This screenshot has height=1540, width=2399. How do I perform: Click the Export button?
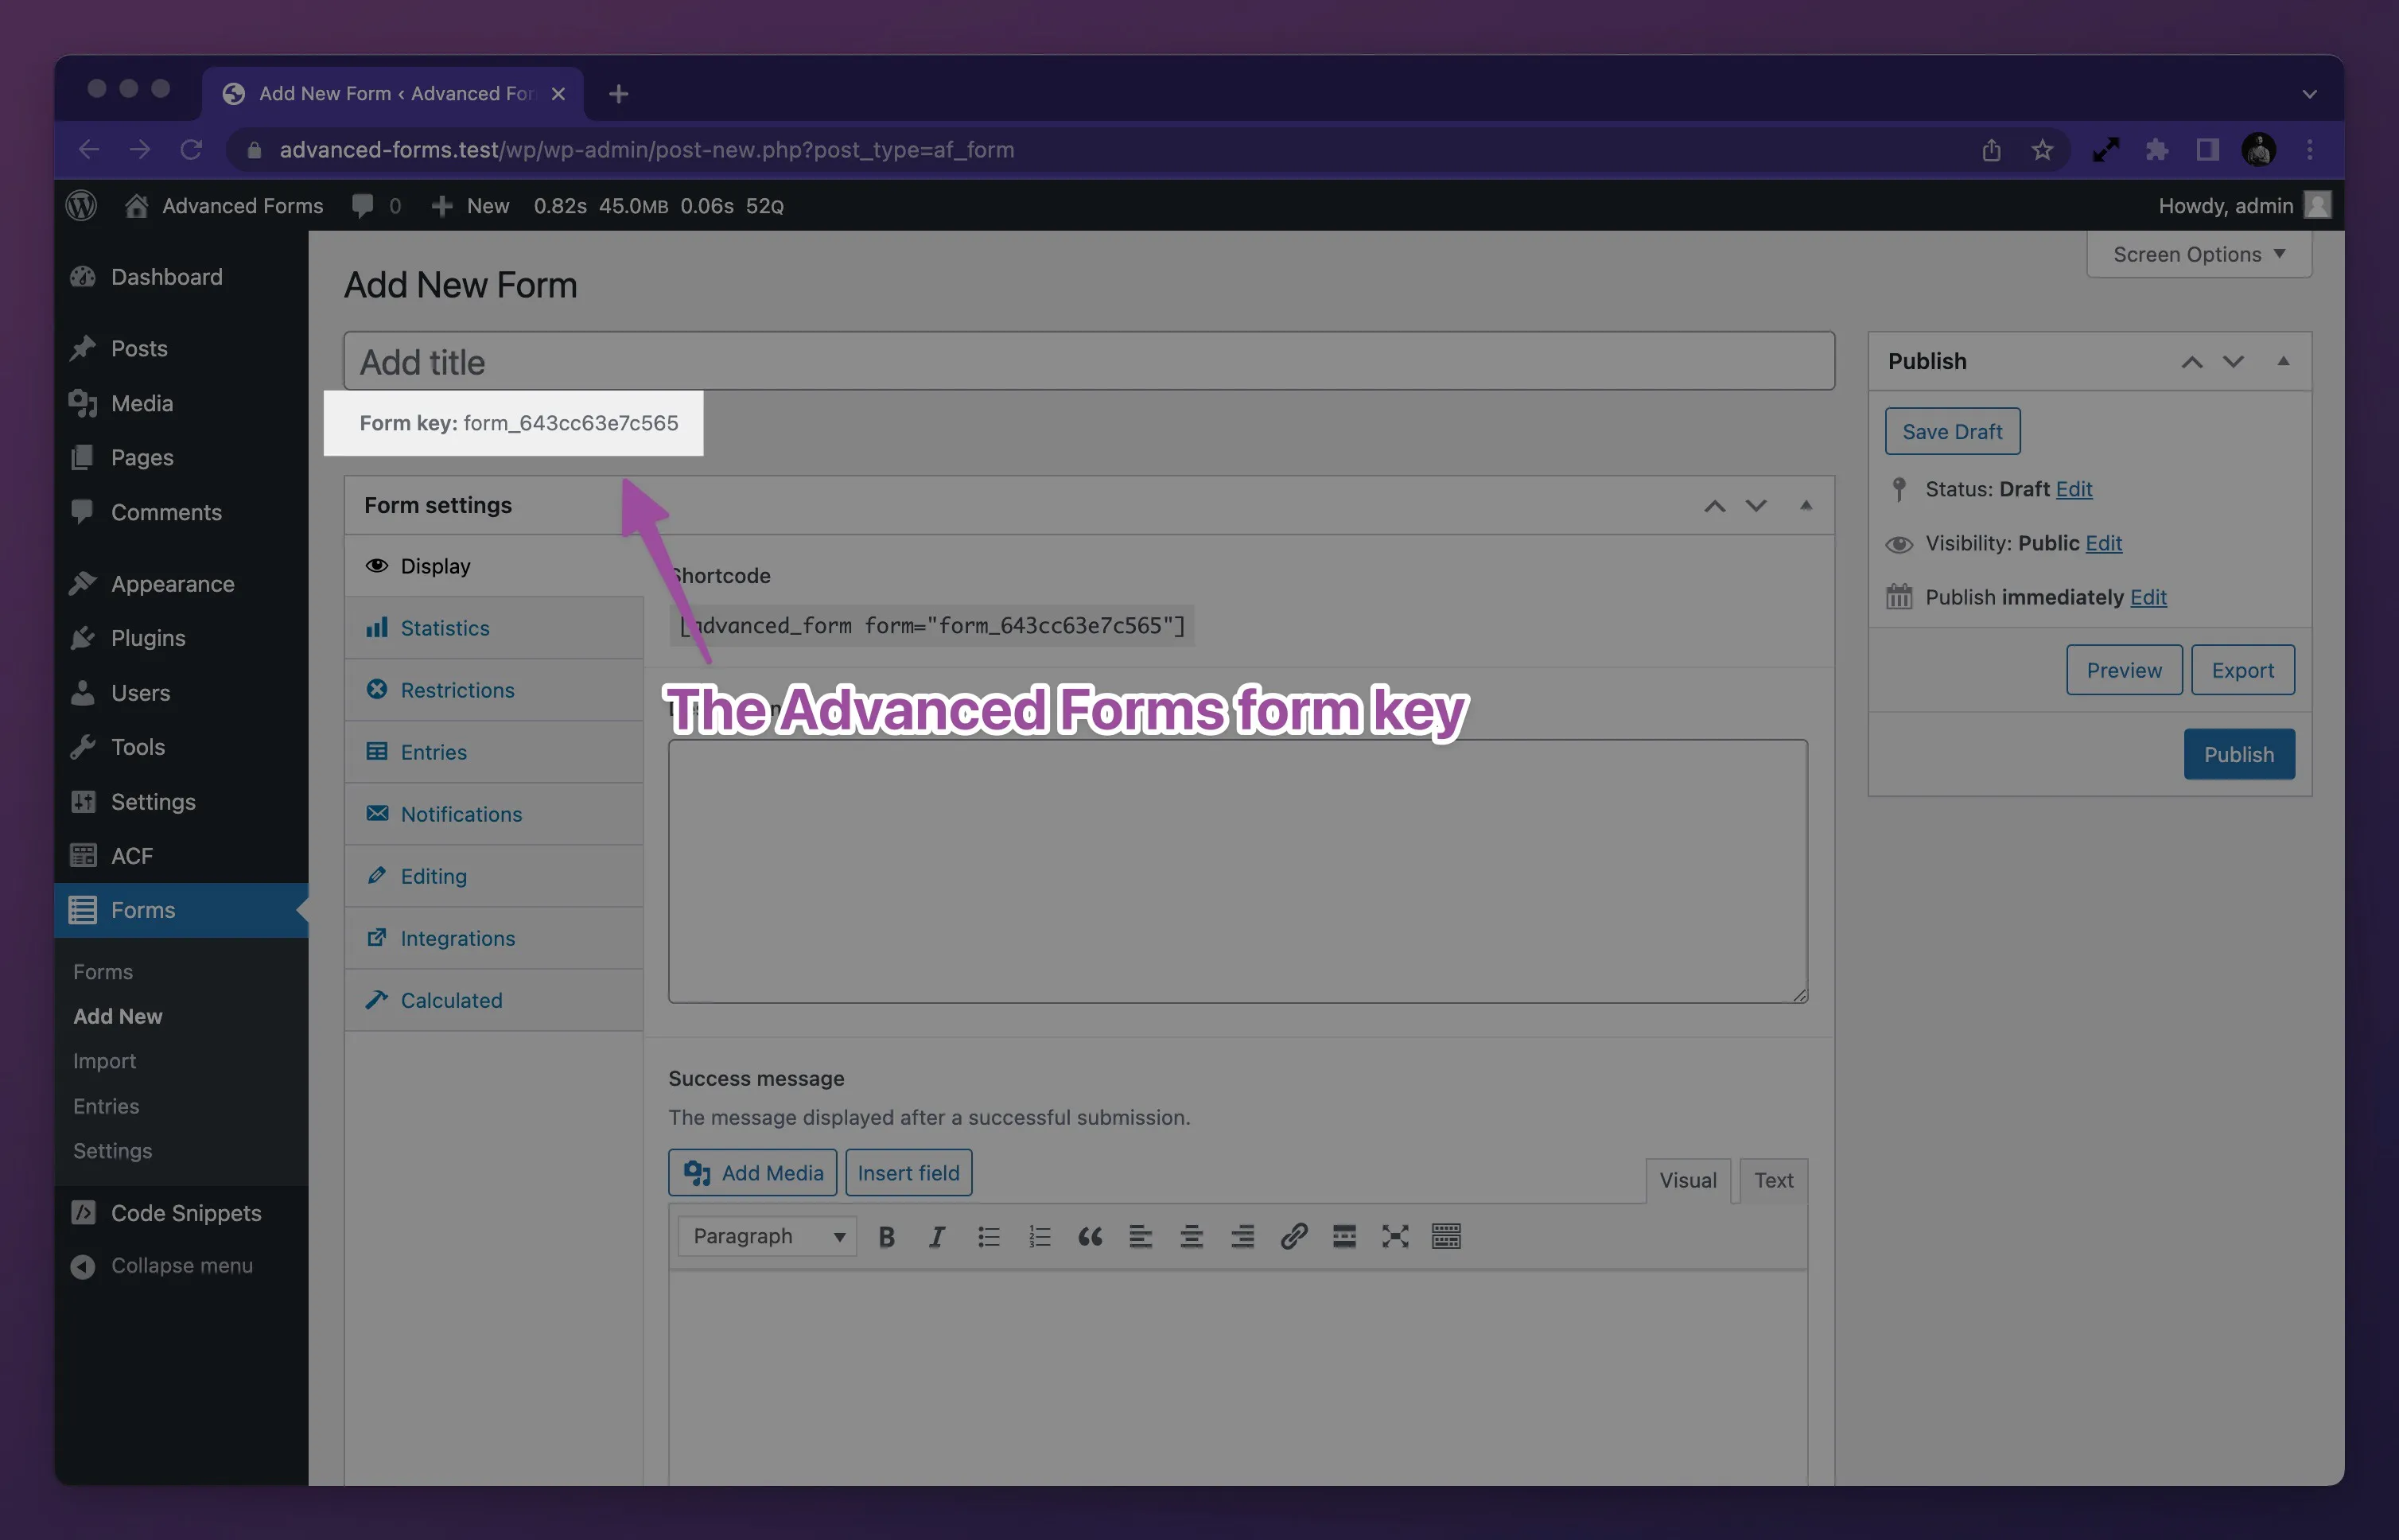tap(2243, 670)
